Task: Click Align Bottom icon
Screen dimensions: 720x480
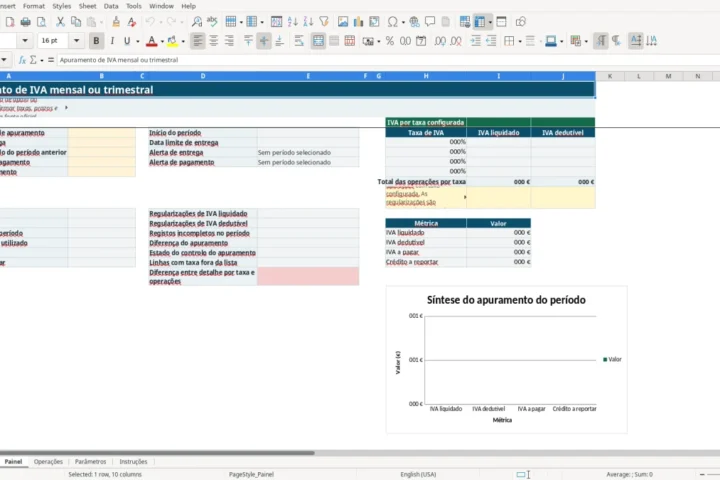Action: pos(279,41)
